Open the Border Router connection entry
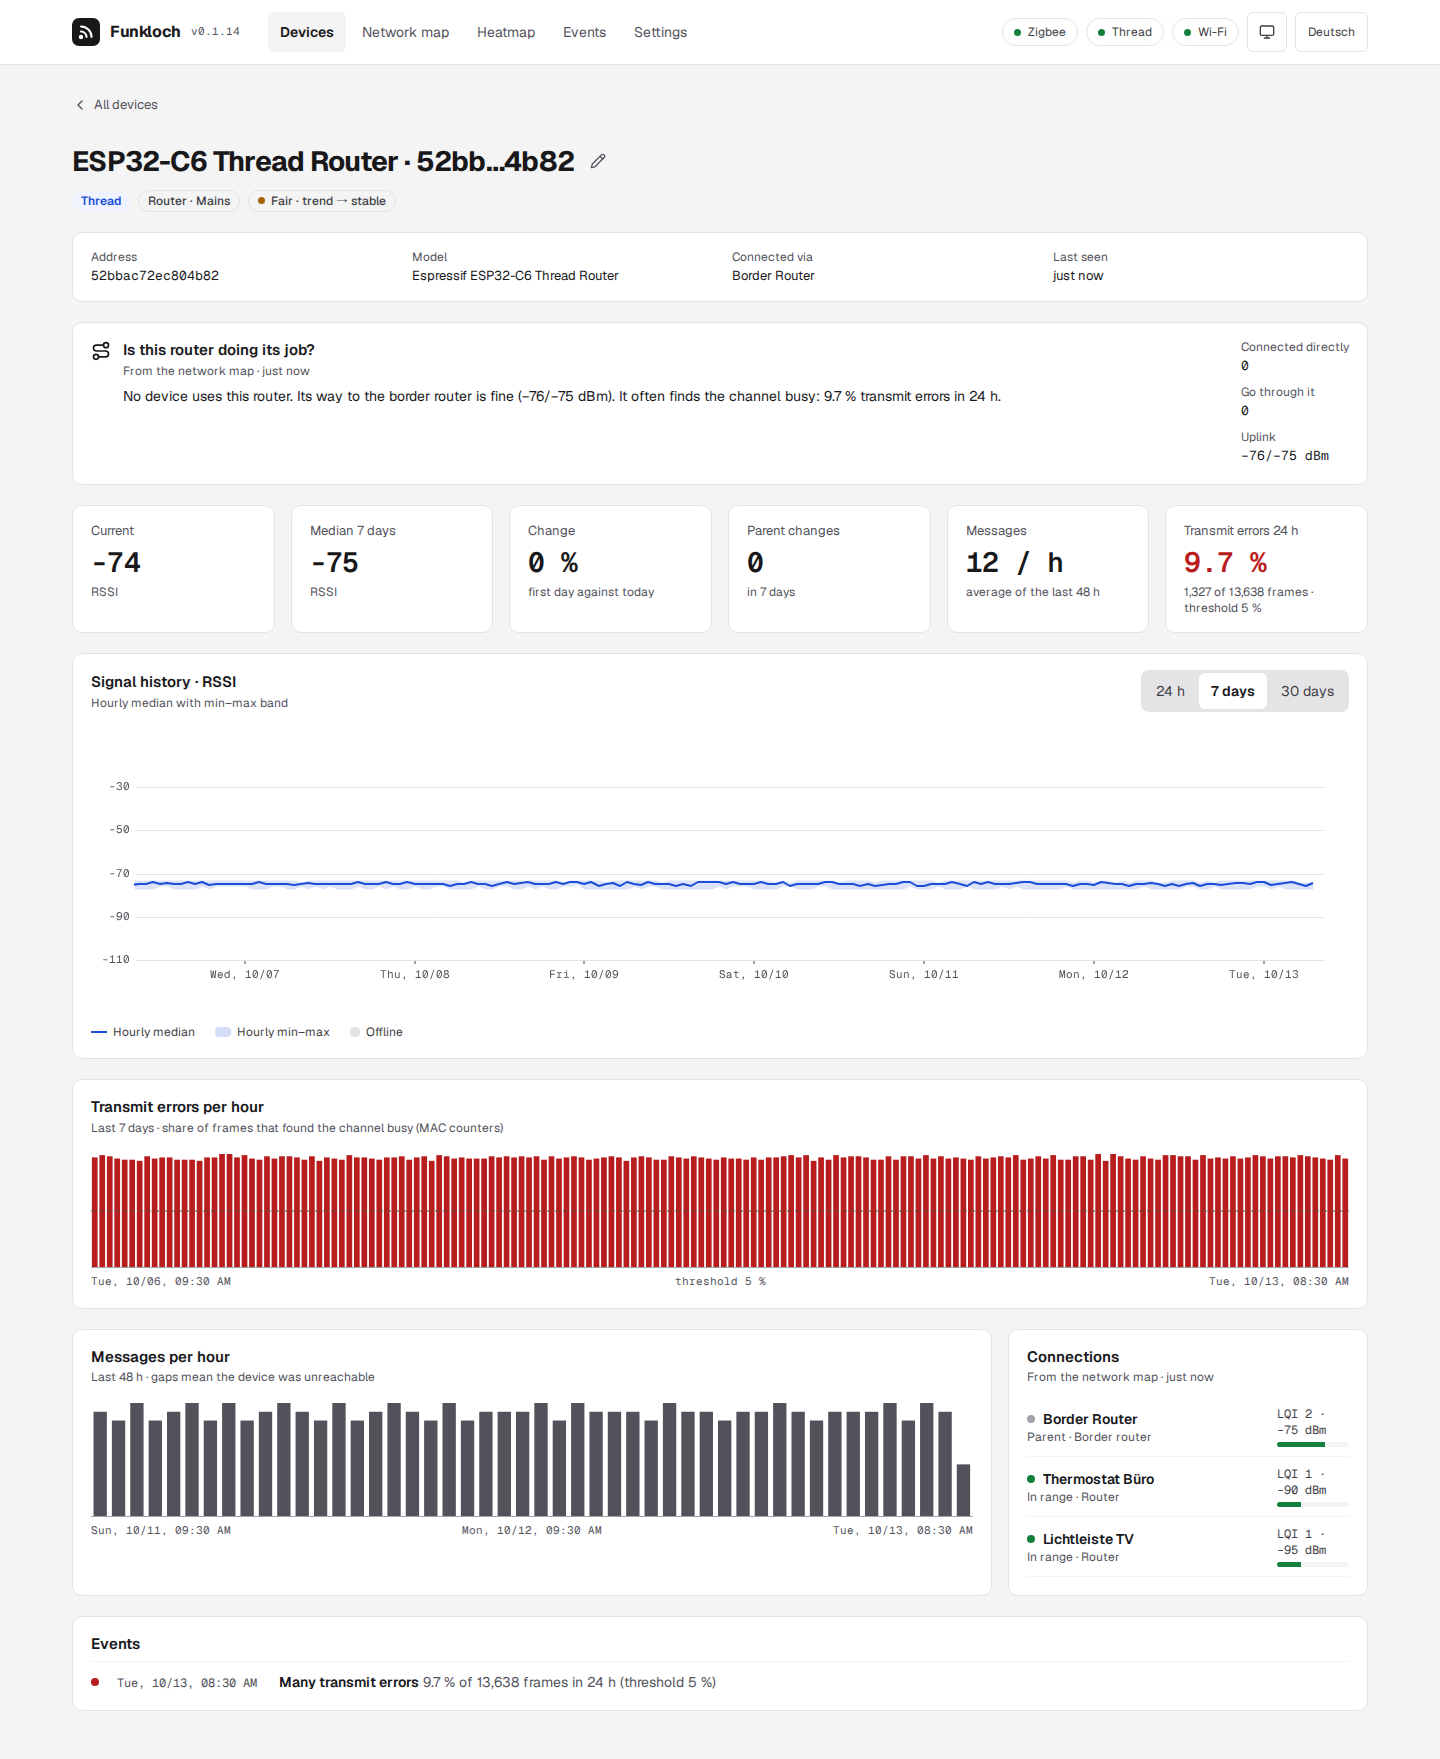Image resolution: width=1440 pixels, height=1759 pixels. (1188, 1427)
